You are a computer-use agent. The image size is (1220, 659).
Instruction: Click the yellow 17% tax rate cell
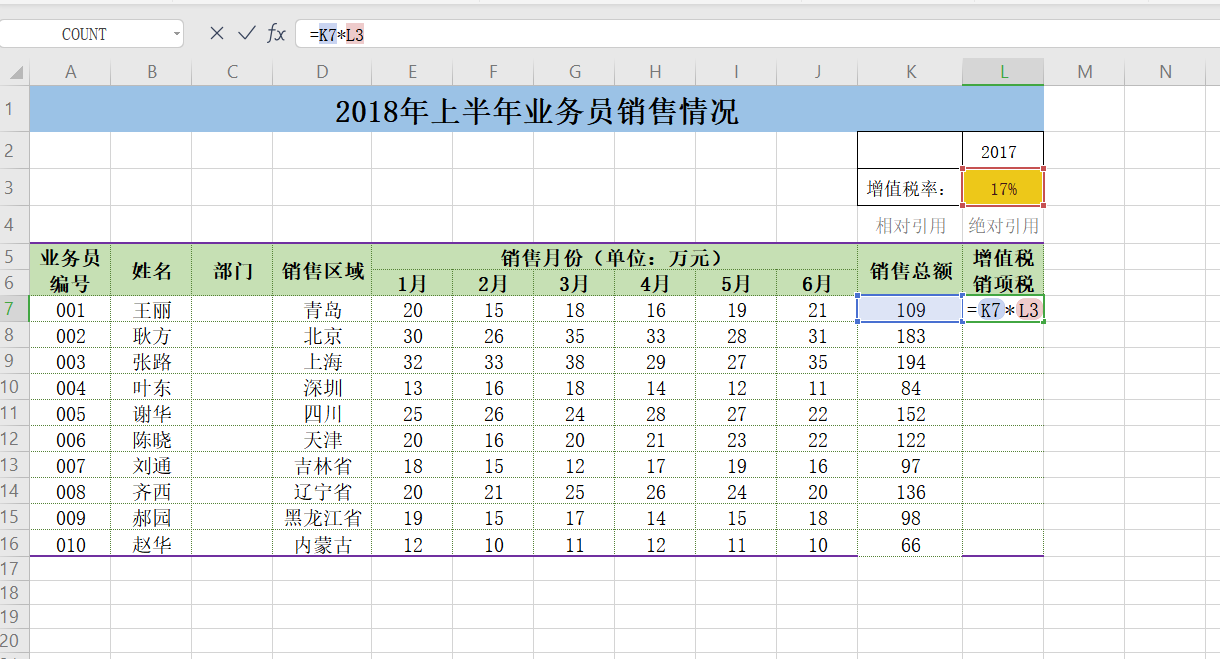pos(1003,188)
